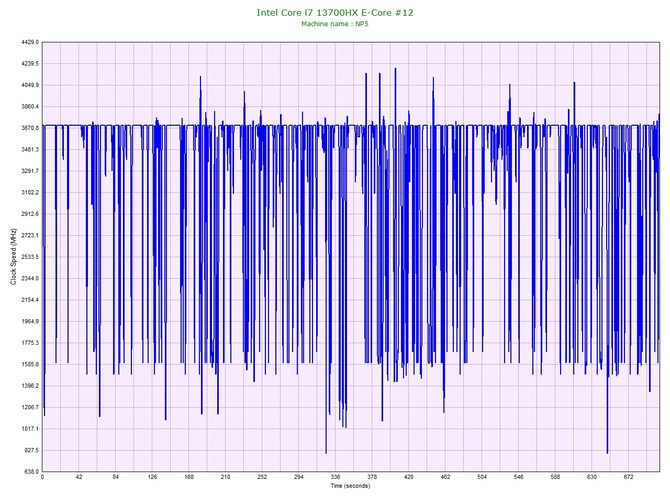Click the 546 tick on time axis
Screen dimensions: 670x503
click(x=519, y=477)
